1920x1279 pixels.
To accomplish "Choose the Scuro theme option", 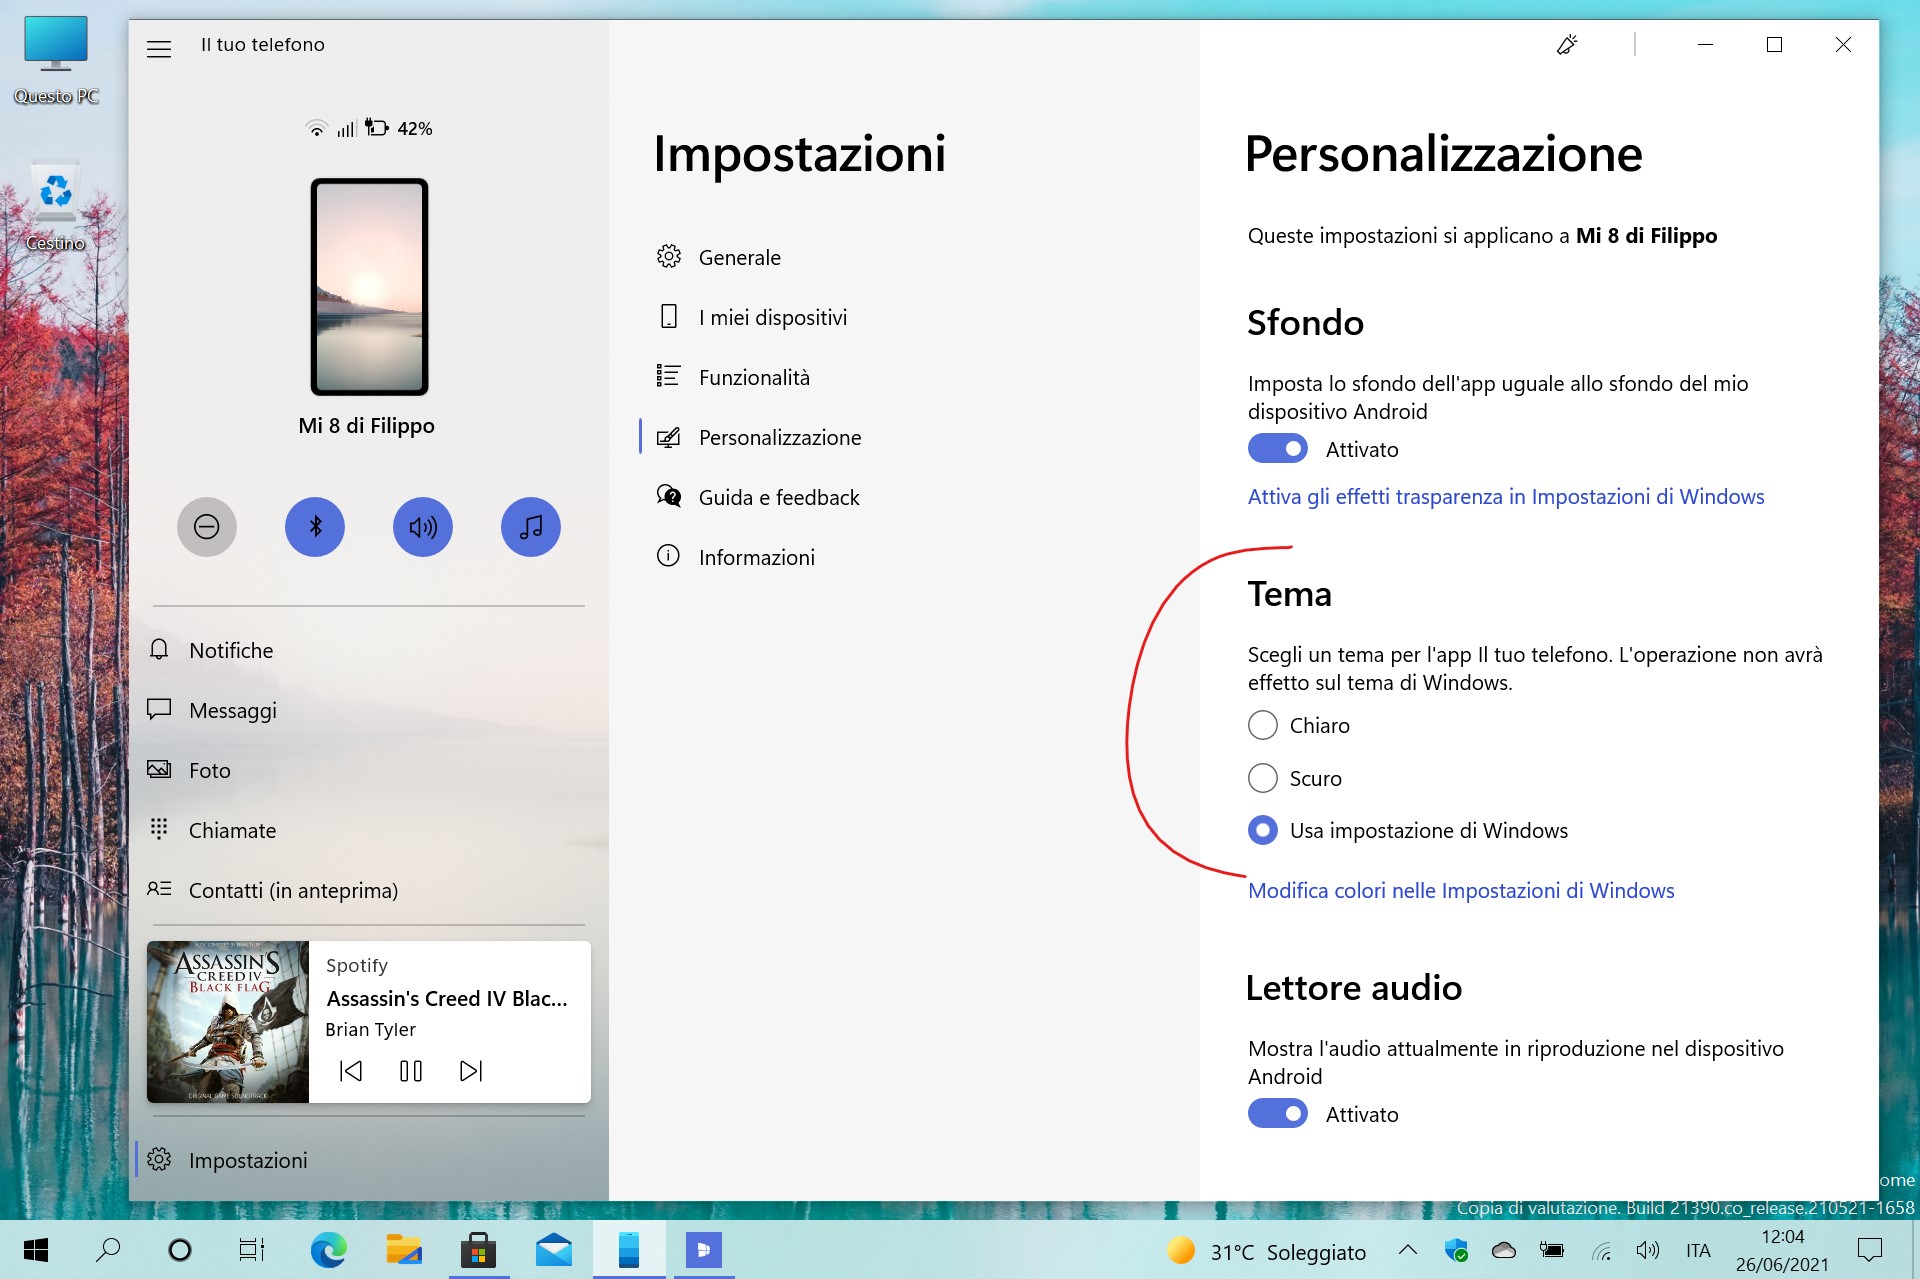I will (x=1263, y=778).
